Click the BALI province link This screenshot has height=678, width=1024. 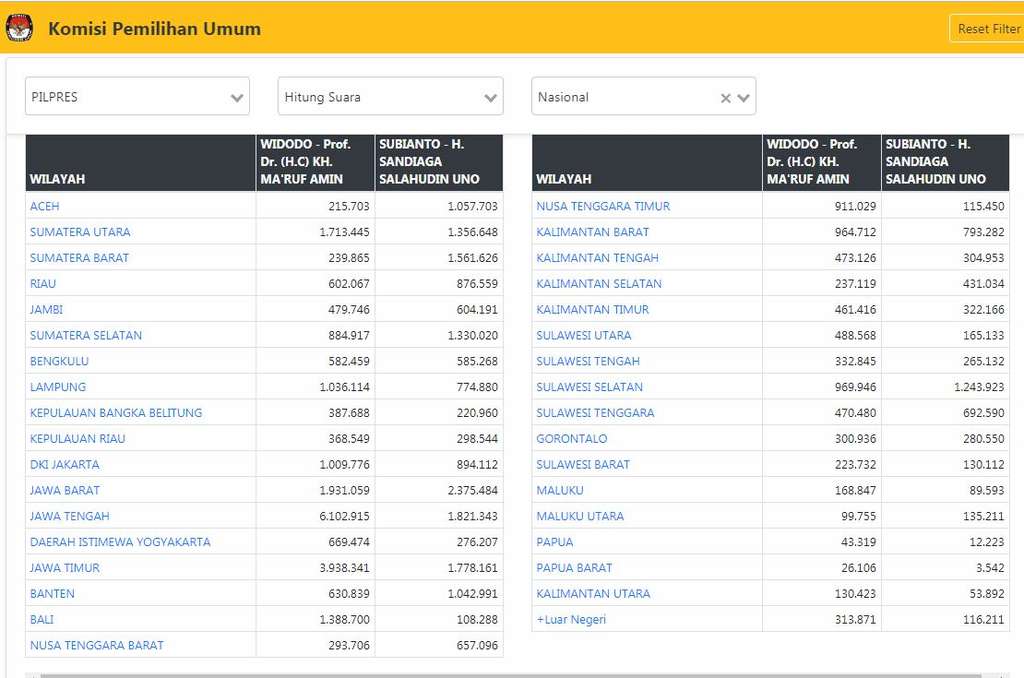click(x=42, y=620)
